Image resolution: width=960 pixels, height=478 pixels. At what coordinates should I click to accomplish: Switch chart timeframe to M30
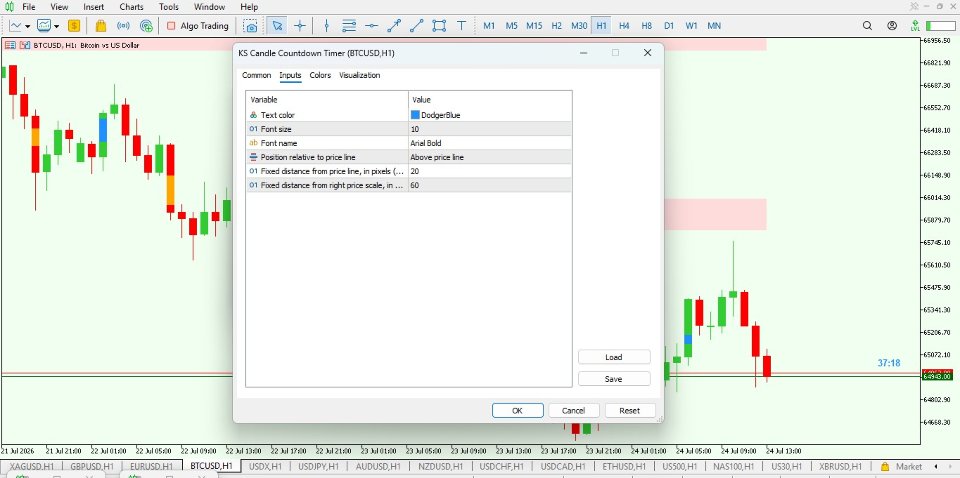coord(579,26)
